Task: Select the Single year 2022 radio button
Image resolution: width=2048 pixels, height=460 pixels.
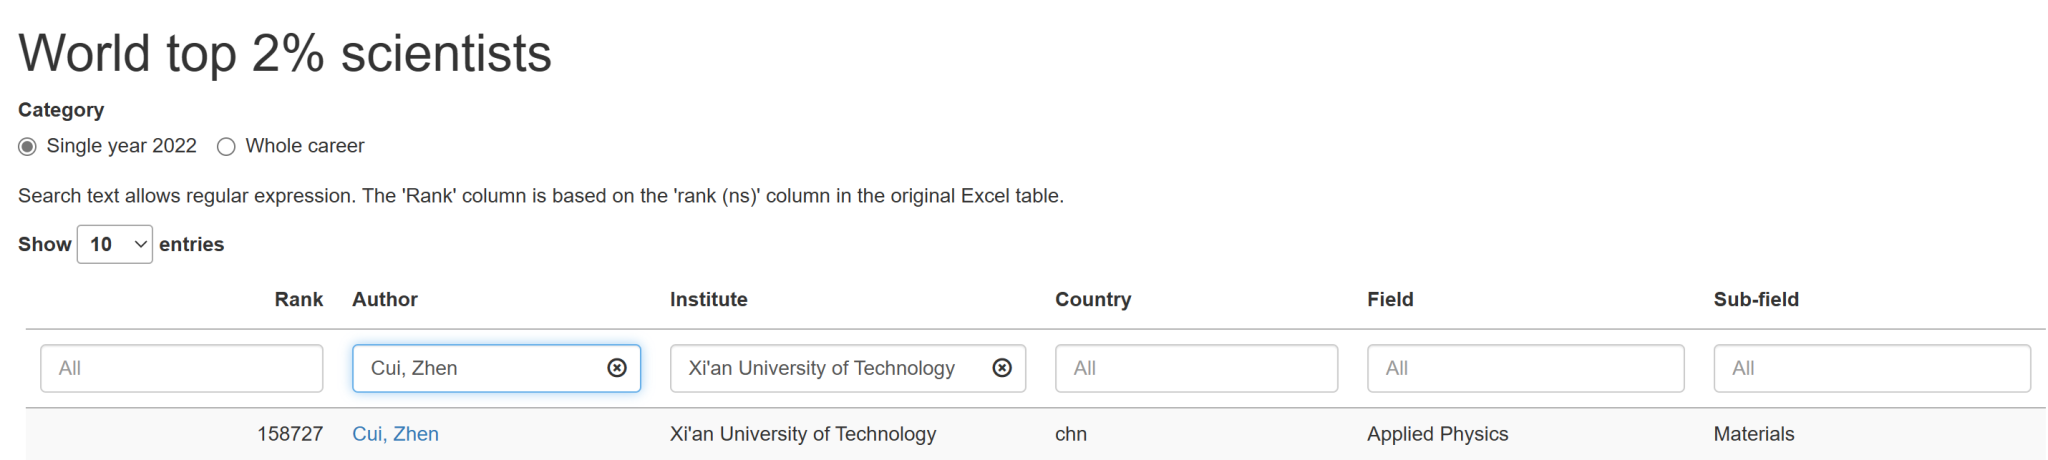Action: pyautogui.click(x=28, y=147)
